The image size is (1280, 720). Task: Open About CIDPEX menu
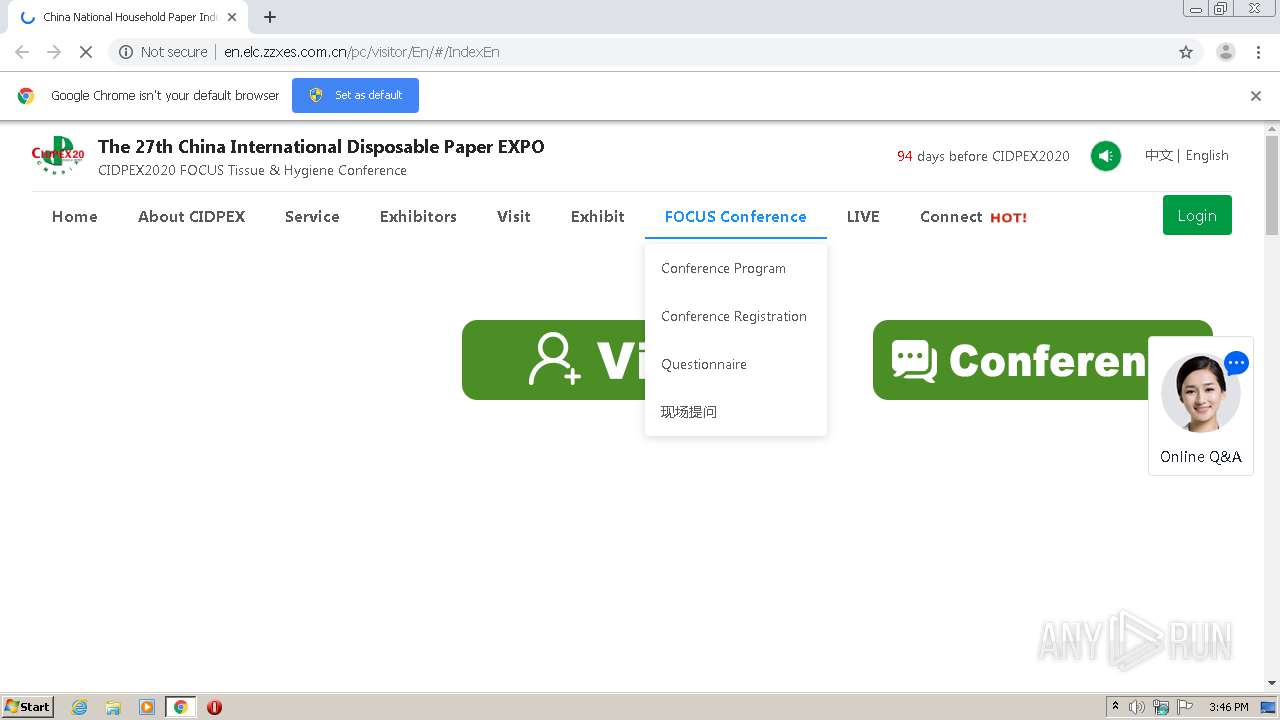coord(191,216)
